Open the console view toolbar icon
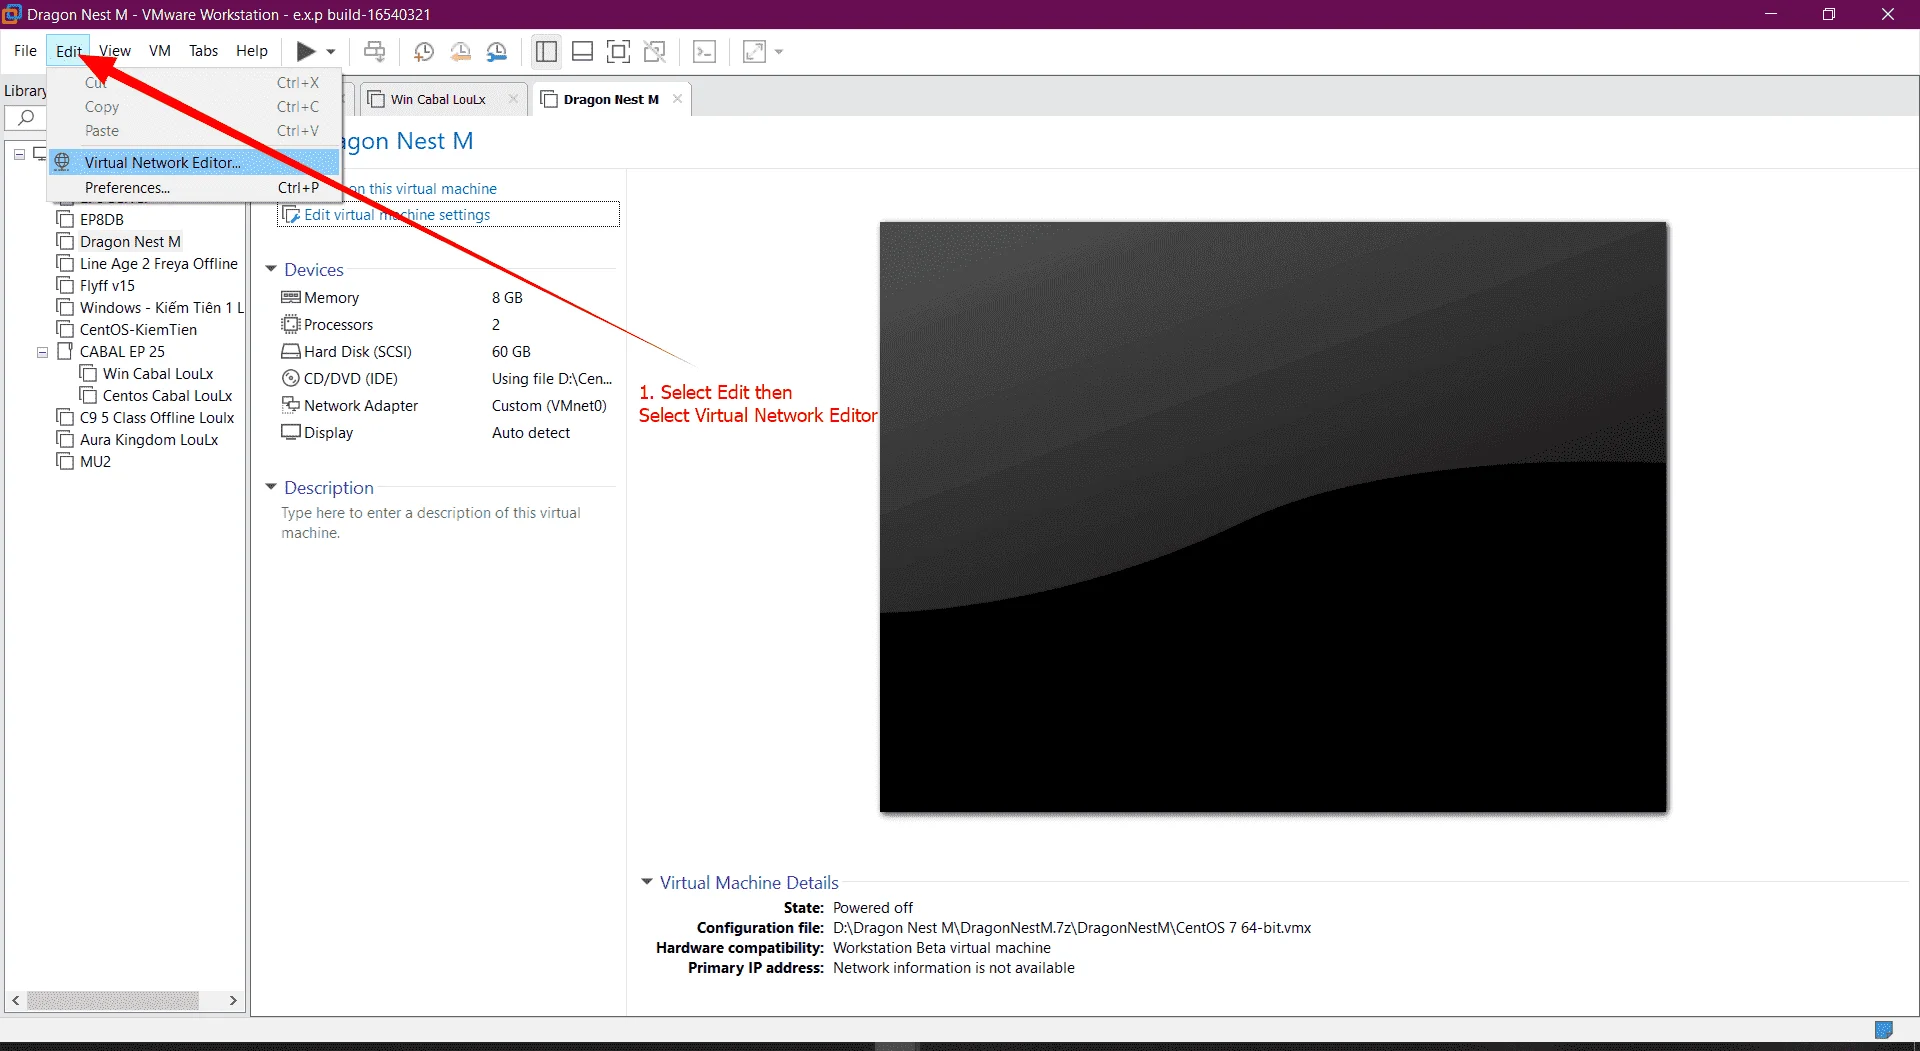The height and width of the screenshot is (1051, 1920). [705, 51]
